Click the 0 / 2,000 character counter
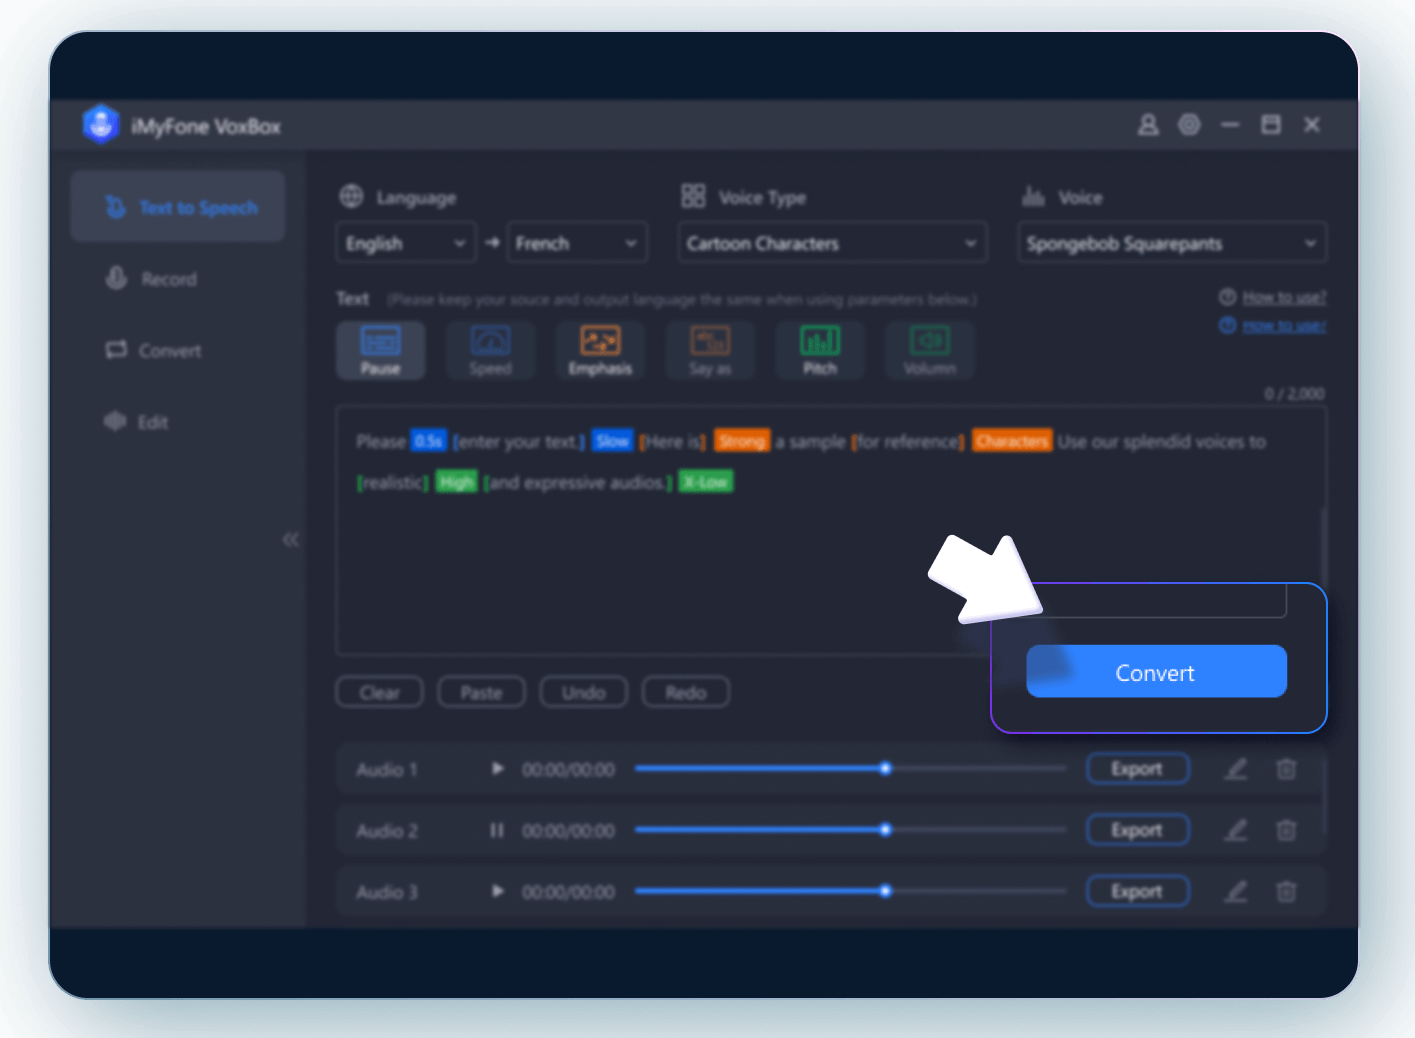 point(1294,394)
